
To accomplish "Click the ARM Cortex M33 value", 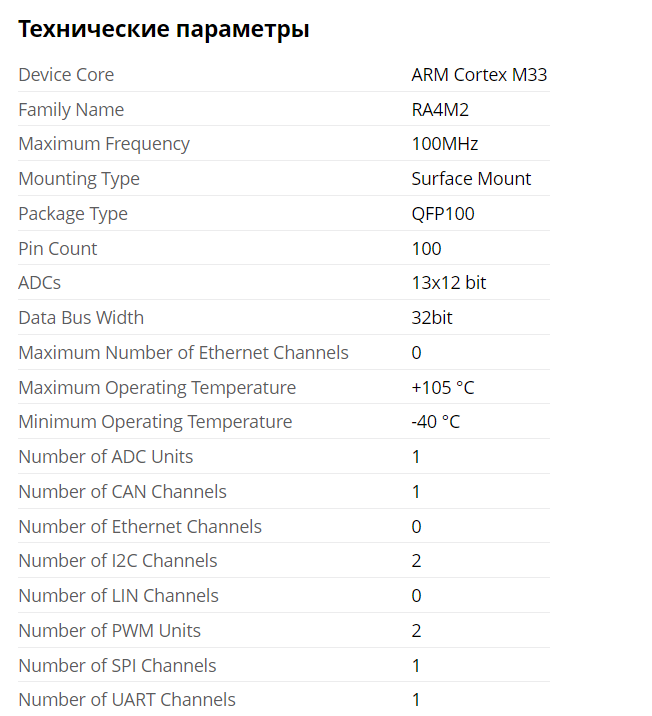I will (x=479, y=75).
